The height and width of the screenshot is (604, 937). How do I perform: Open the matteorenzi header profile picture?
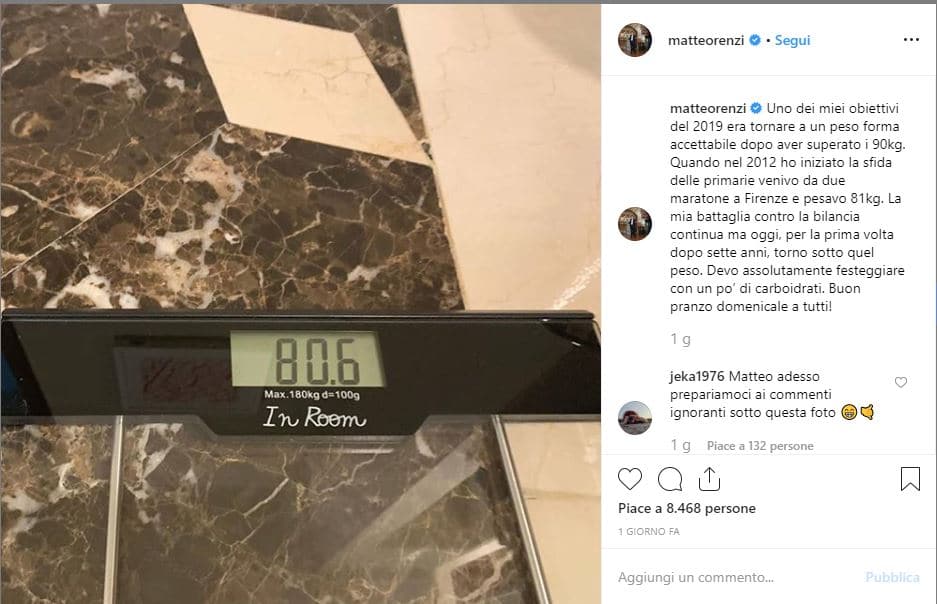pyautogui.click(x=635, y=40)
